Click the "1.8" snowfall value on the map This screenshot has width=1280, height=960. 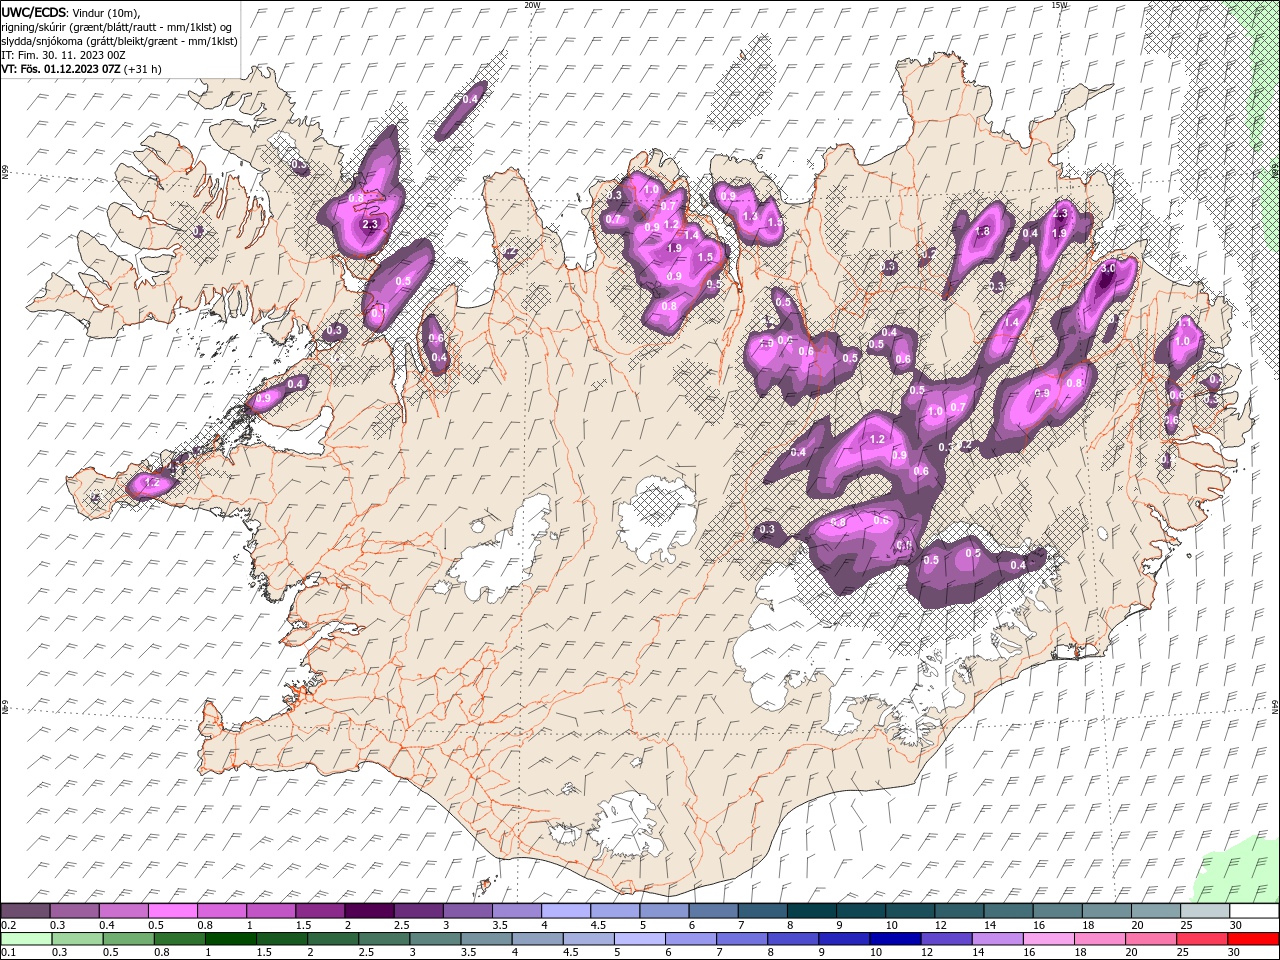pos(982,231)
